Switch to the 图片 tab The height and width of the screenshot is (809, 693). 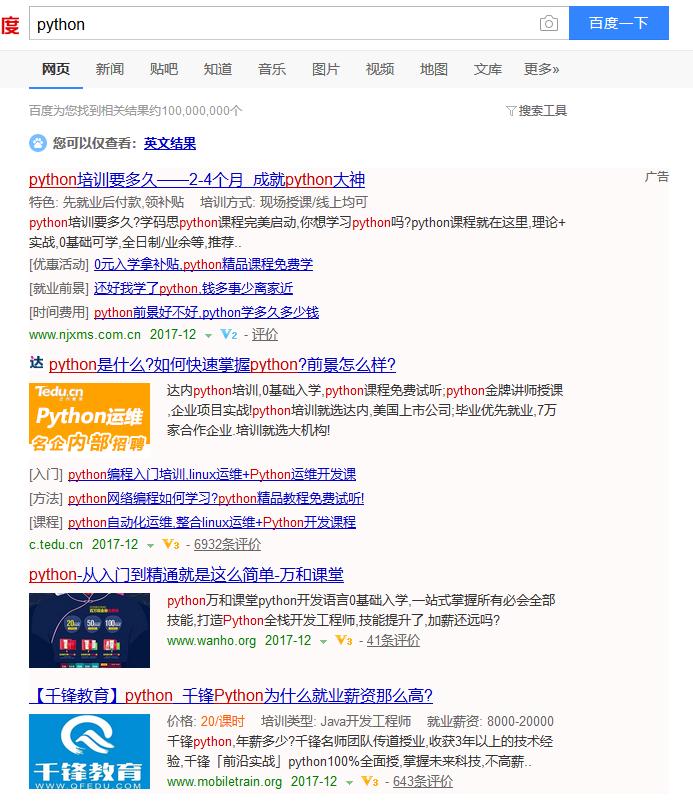(326, 69)
